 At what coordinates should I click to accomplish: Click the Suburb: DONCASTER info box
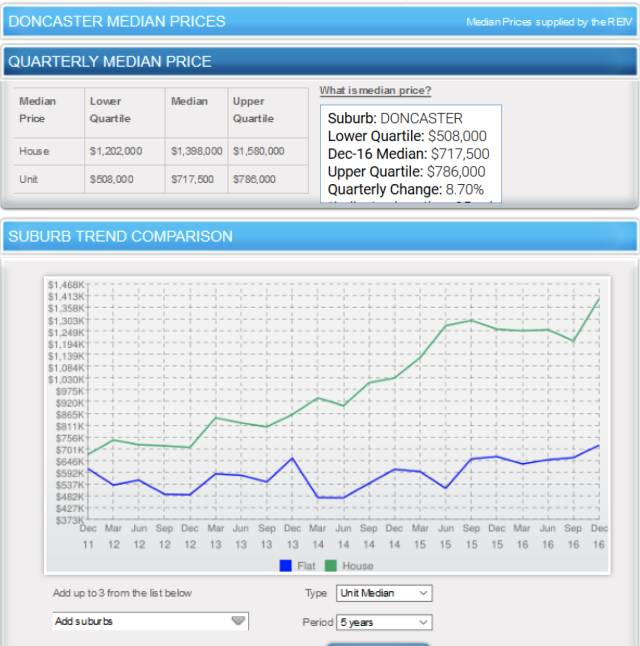(x=413, y=153)
